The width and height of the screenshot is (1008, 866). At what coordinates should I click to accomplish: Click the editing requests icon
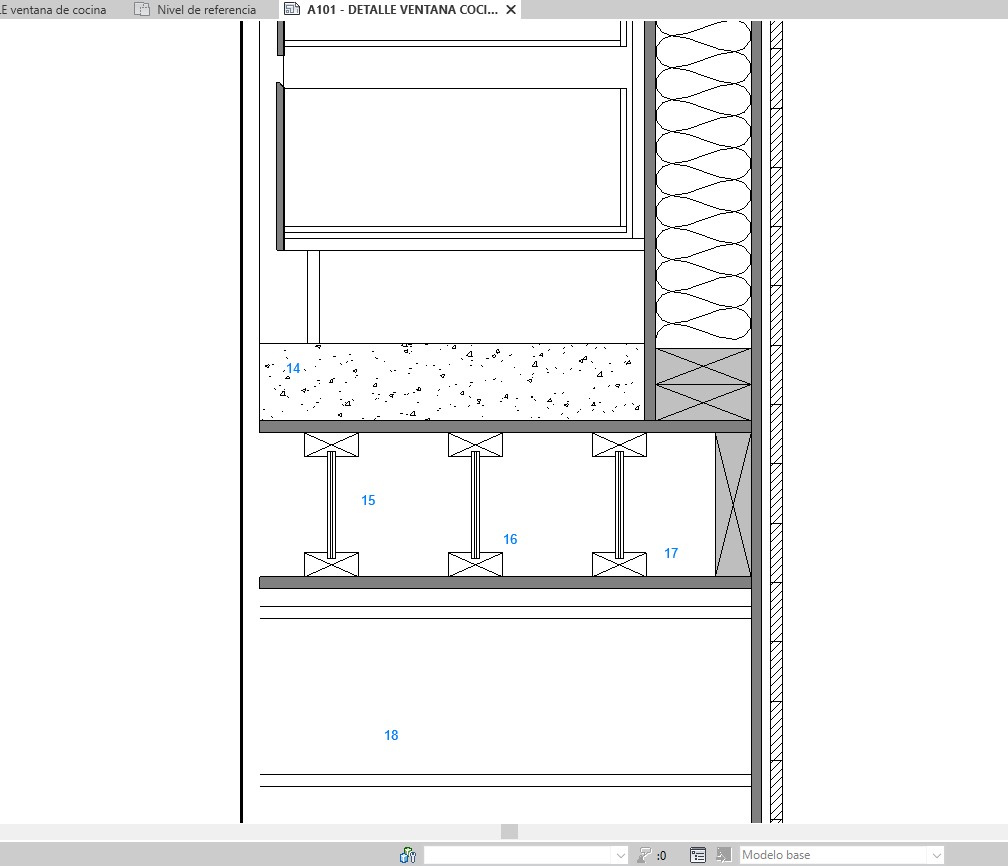[x=646, y=855]
